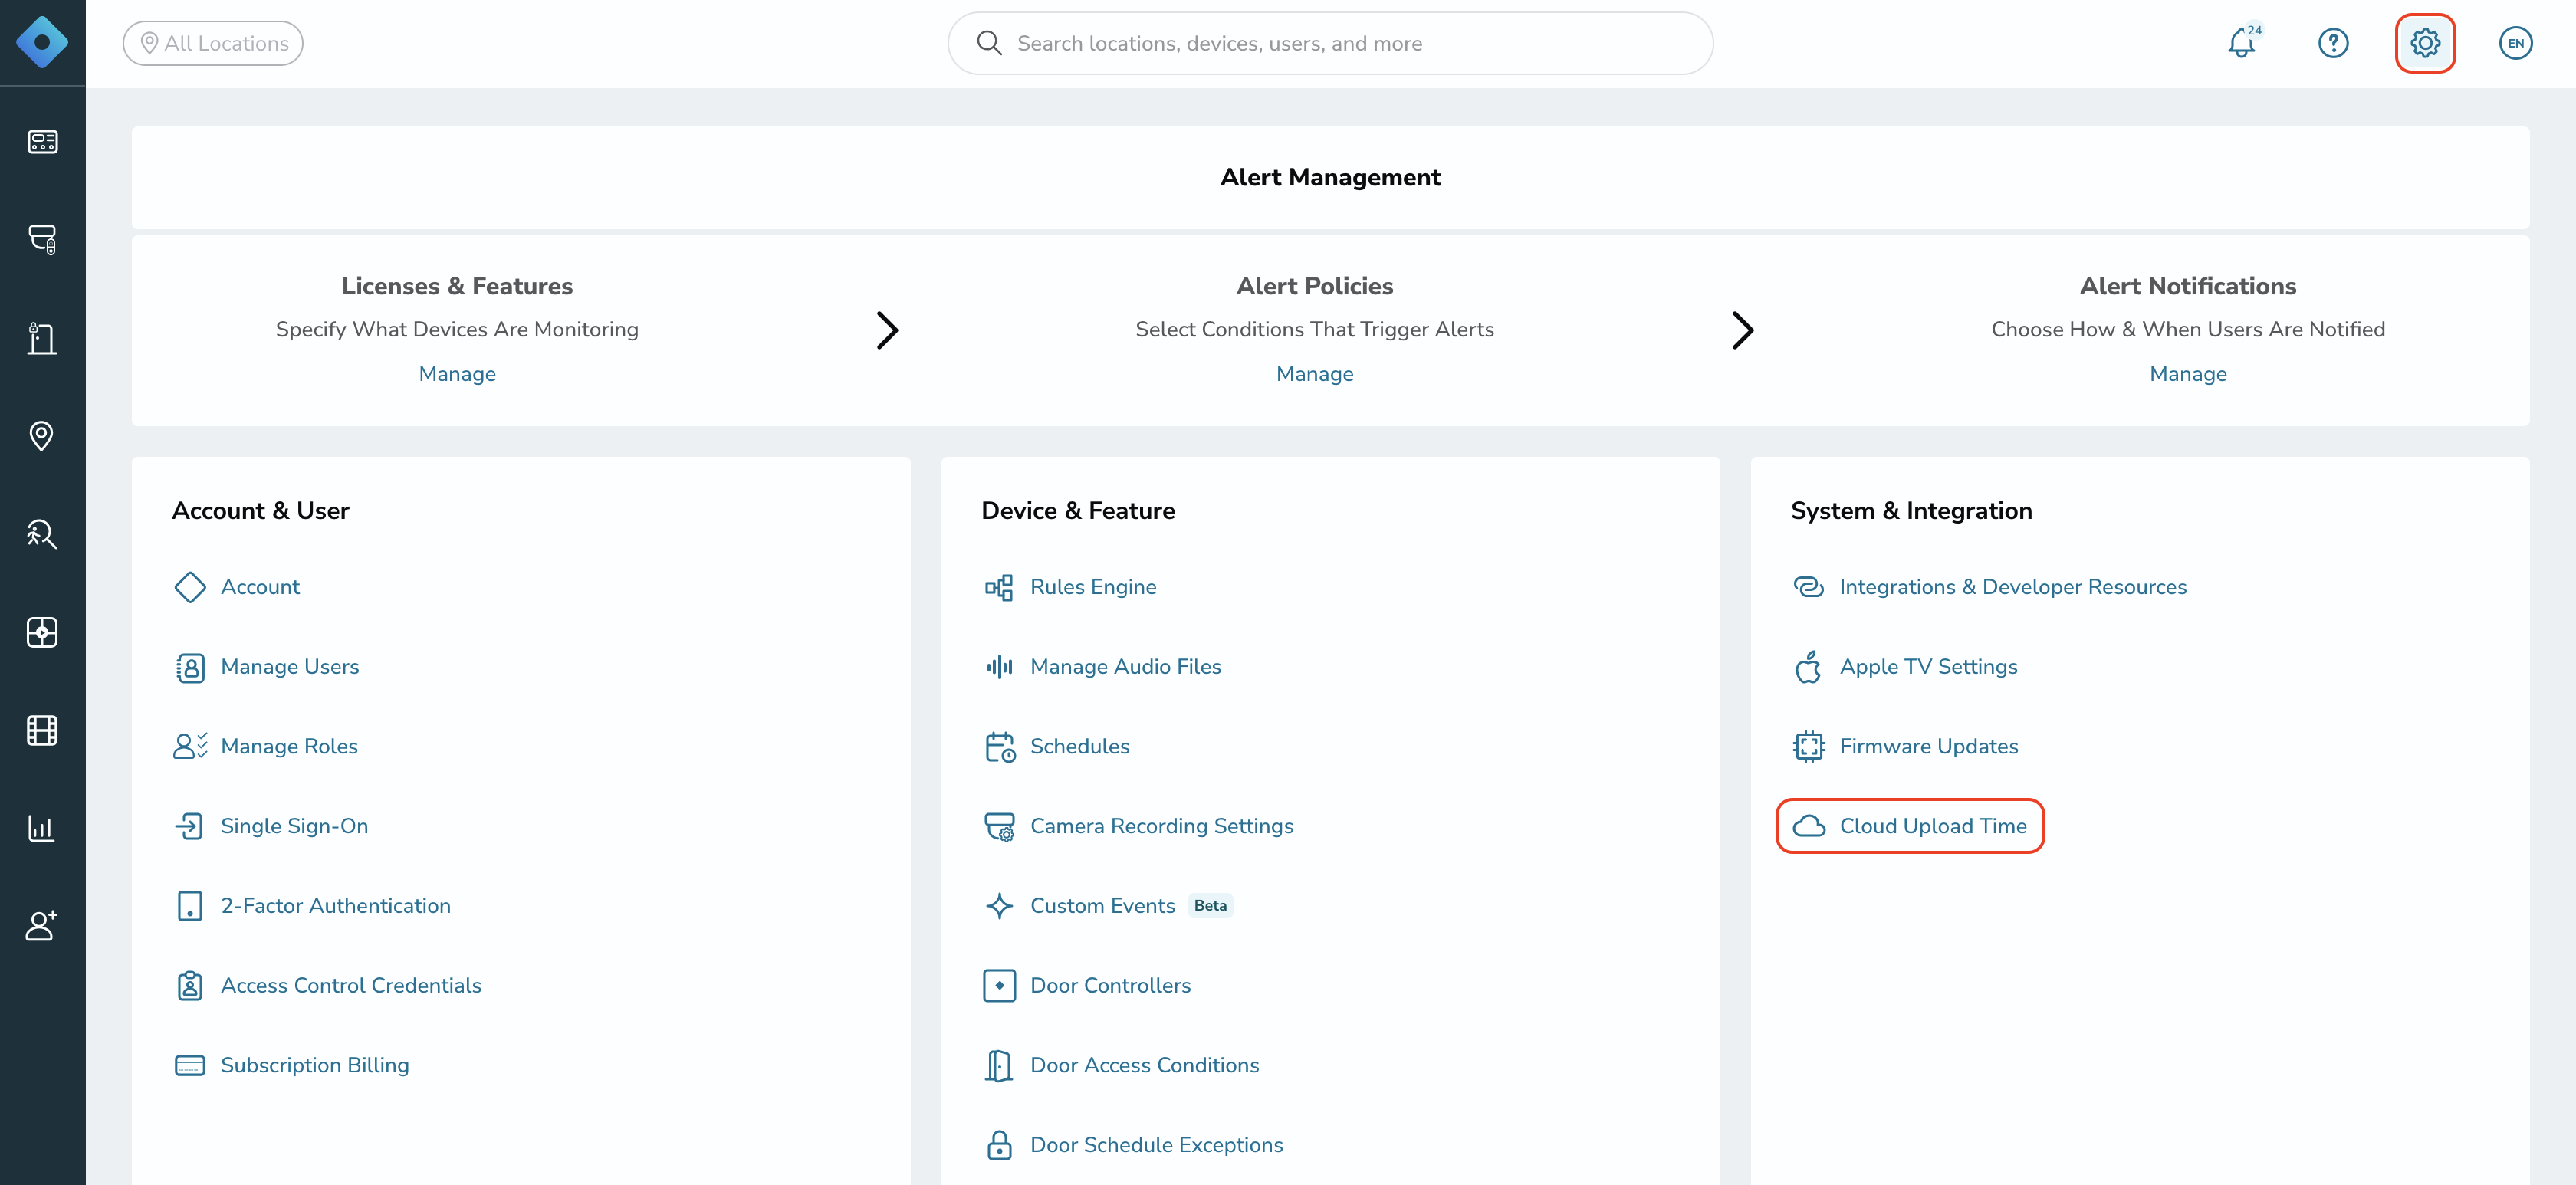Click the Access Control Credentials badge icon
Image resolution: width=2576 pixels, height=1185 pixels.
click(190, 986)
